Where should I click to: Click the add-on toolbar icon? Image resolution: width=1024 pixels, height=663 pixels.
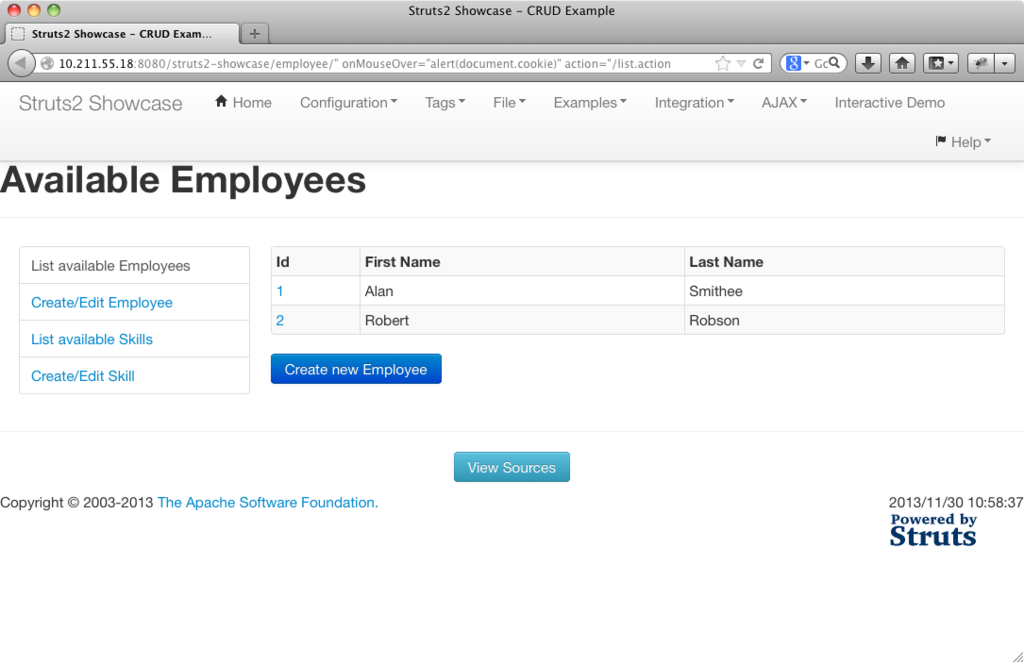[x=980, y=63]
